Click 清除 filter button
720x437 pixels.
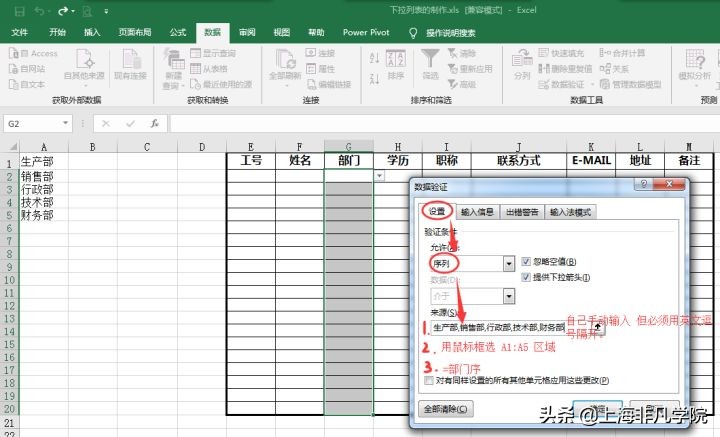[x=462, y=53]
